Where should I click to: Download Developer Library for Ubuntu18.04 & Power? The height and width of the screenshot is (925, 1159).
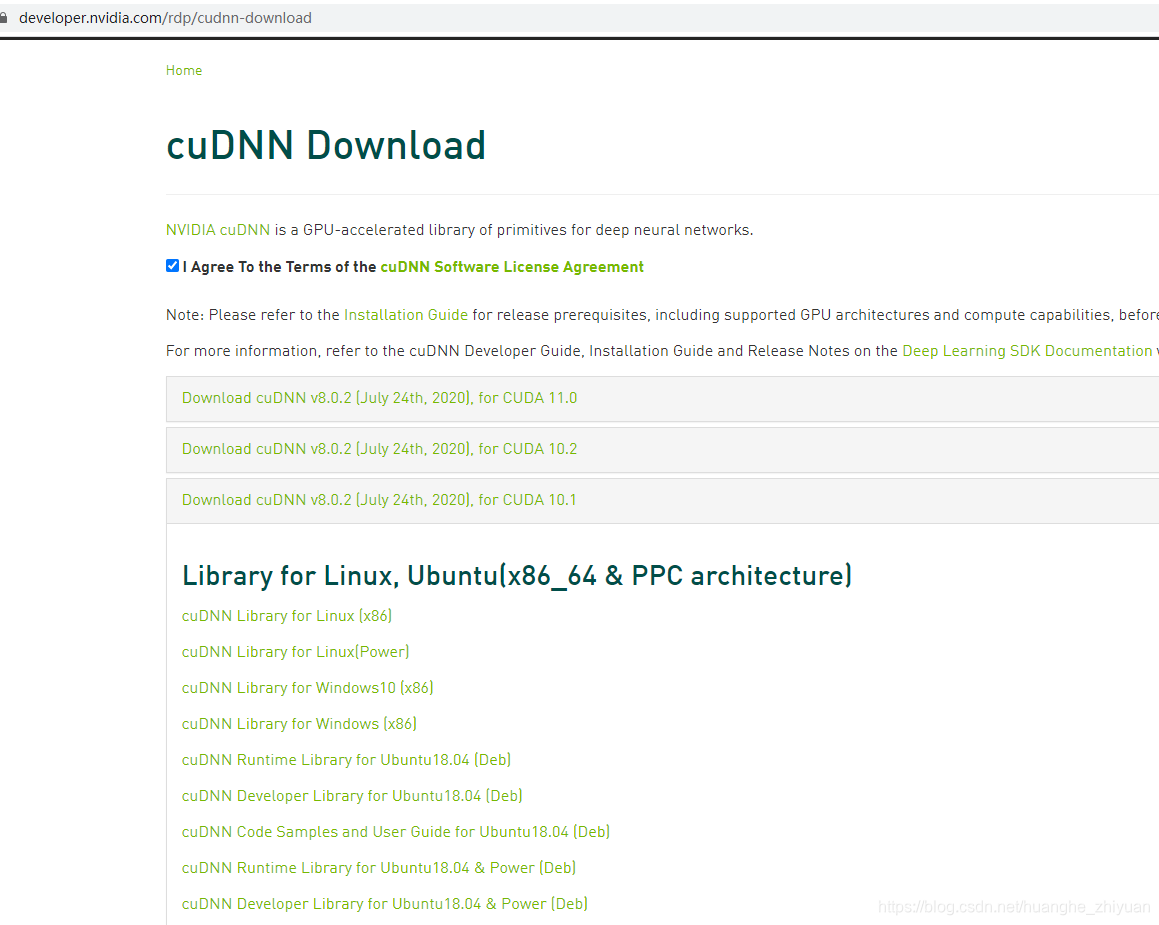[x=384, y=904]
